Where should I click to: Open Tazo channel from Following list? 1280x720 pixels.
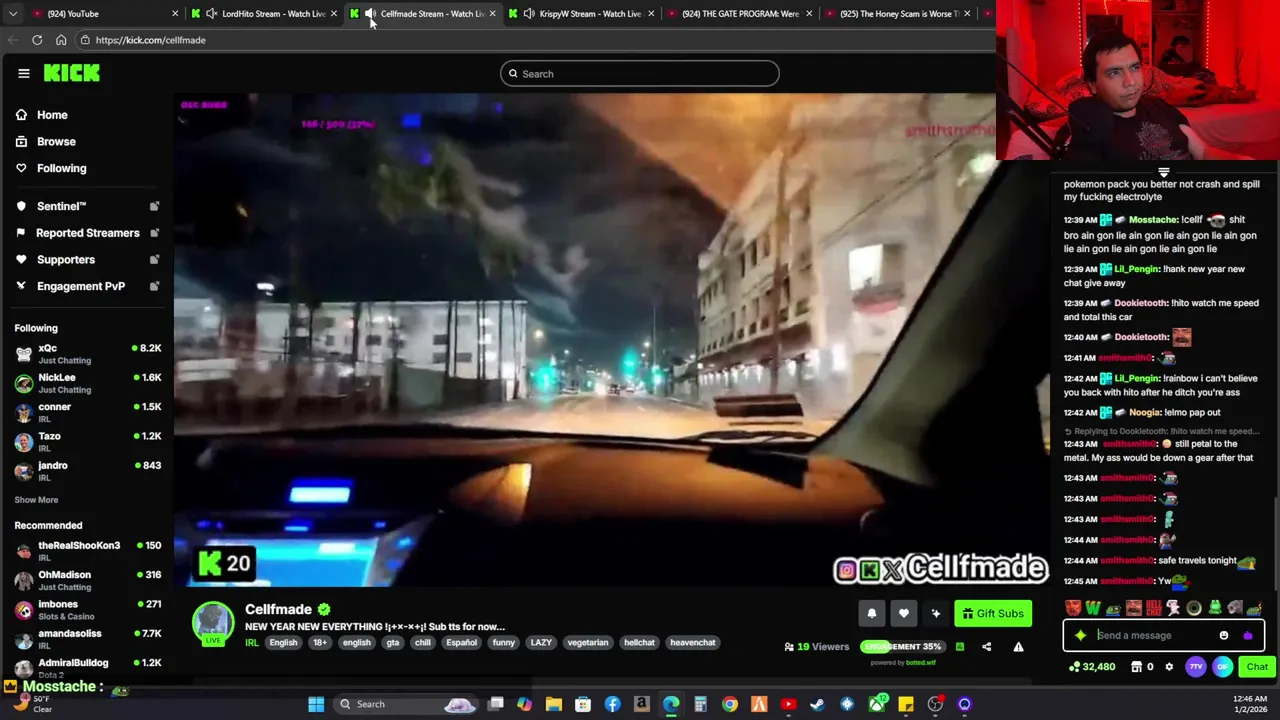[88, 441]
